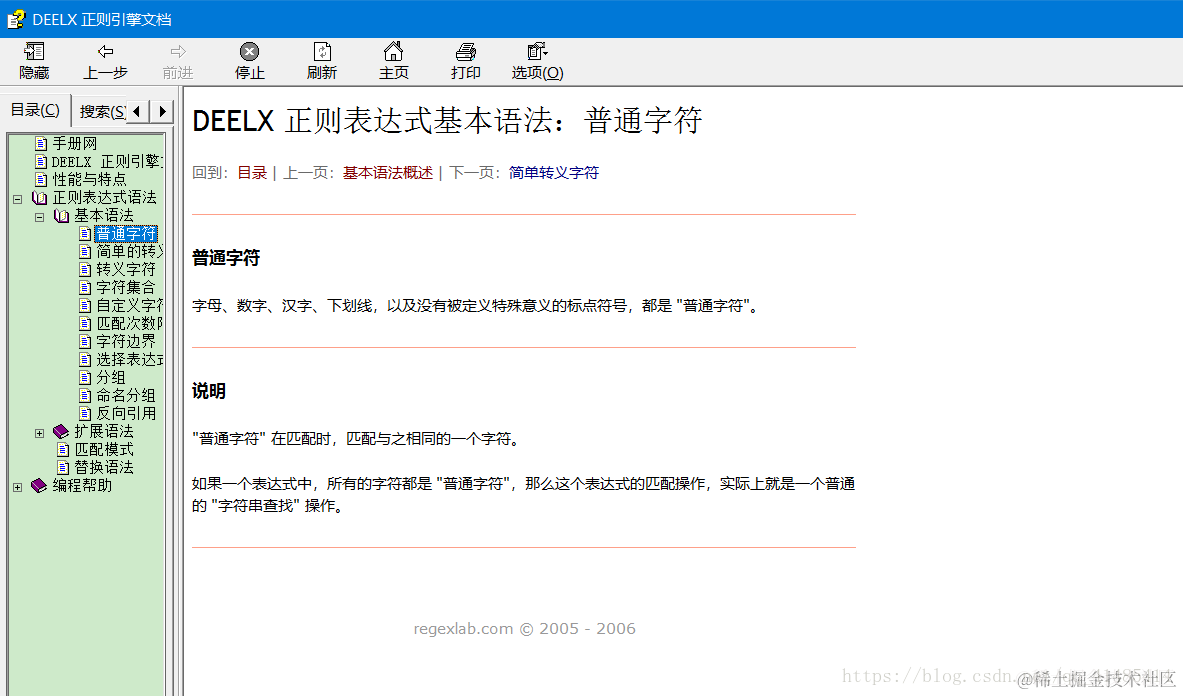Open the 自定义字符 topic
This screenshot has width=1183, height=696.
tap(129, 305)
